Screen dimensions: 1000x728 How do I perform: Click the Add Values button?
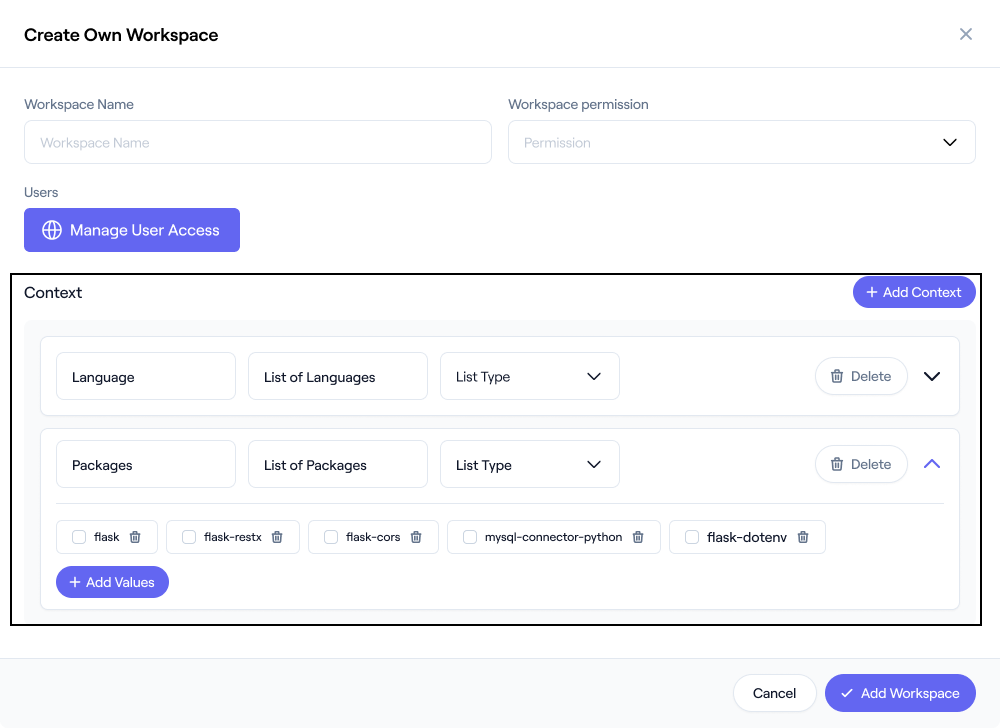[112, 582]
